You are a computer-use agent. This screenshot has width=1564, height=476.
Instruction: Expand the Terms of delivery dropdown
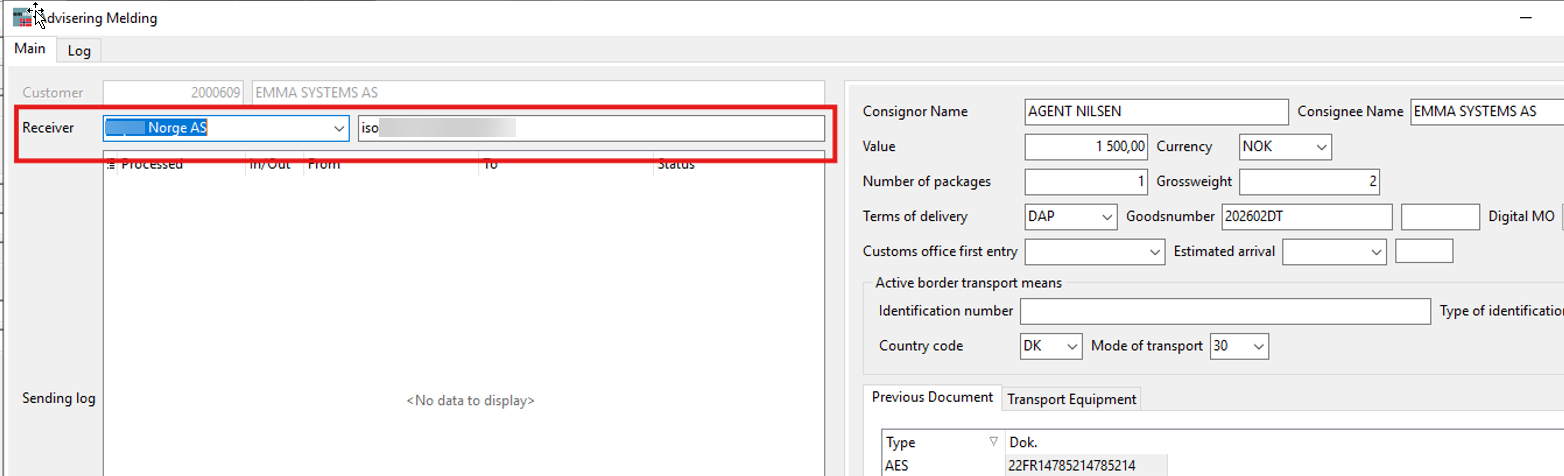point(1106,217)
